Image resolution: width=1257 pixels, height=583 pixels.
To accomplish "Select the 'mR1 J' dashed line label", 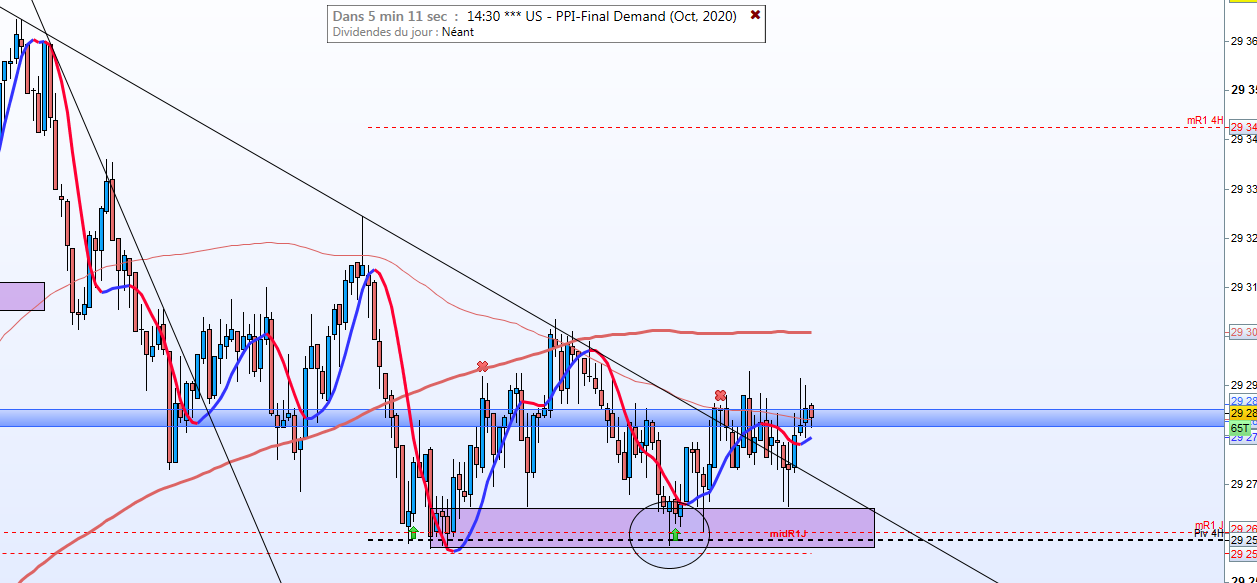I will [1209, 525].
